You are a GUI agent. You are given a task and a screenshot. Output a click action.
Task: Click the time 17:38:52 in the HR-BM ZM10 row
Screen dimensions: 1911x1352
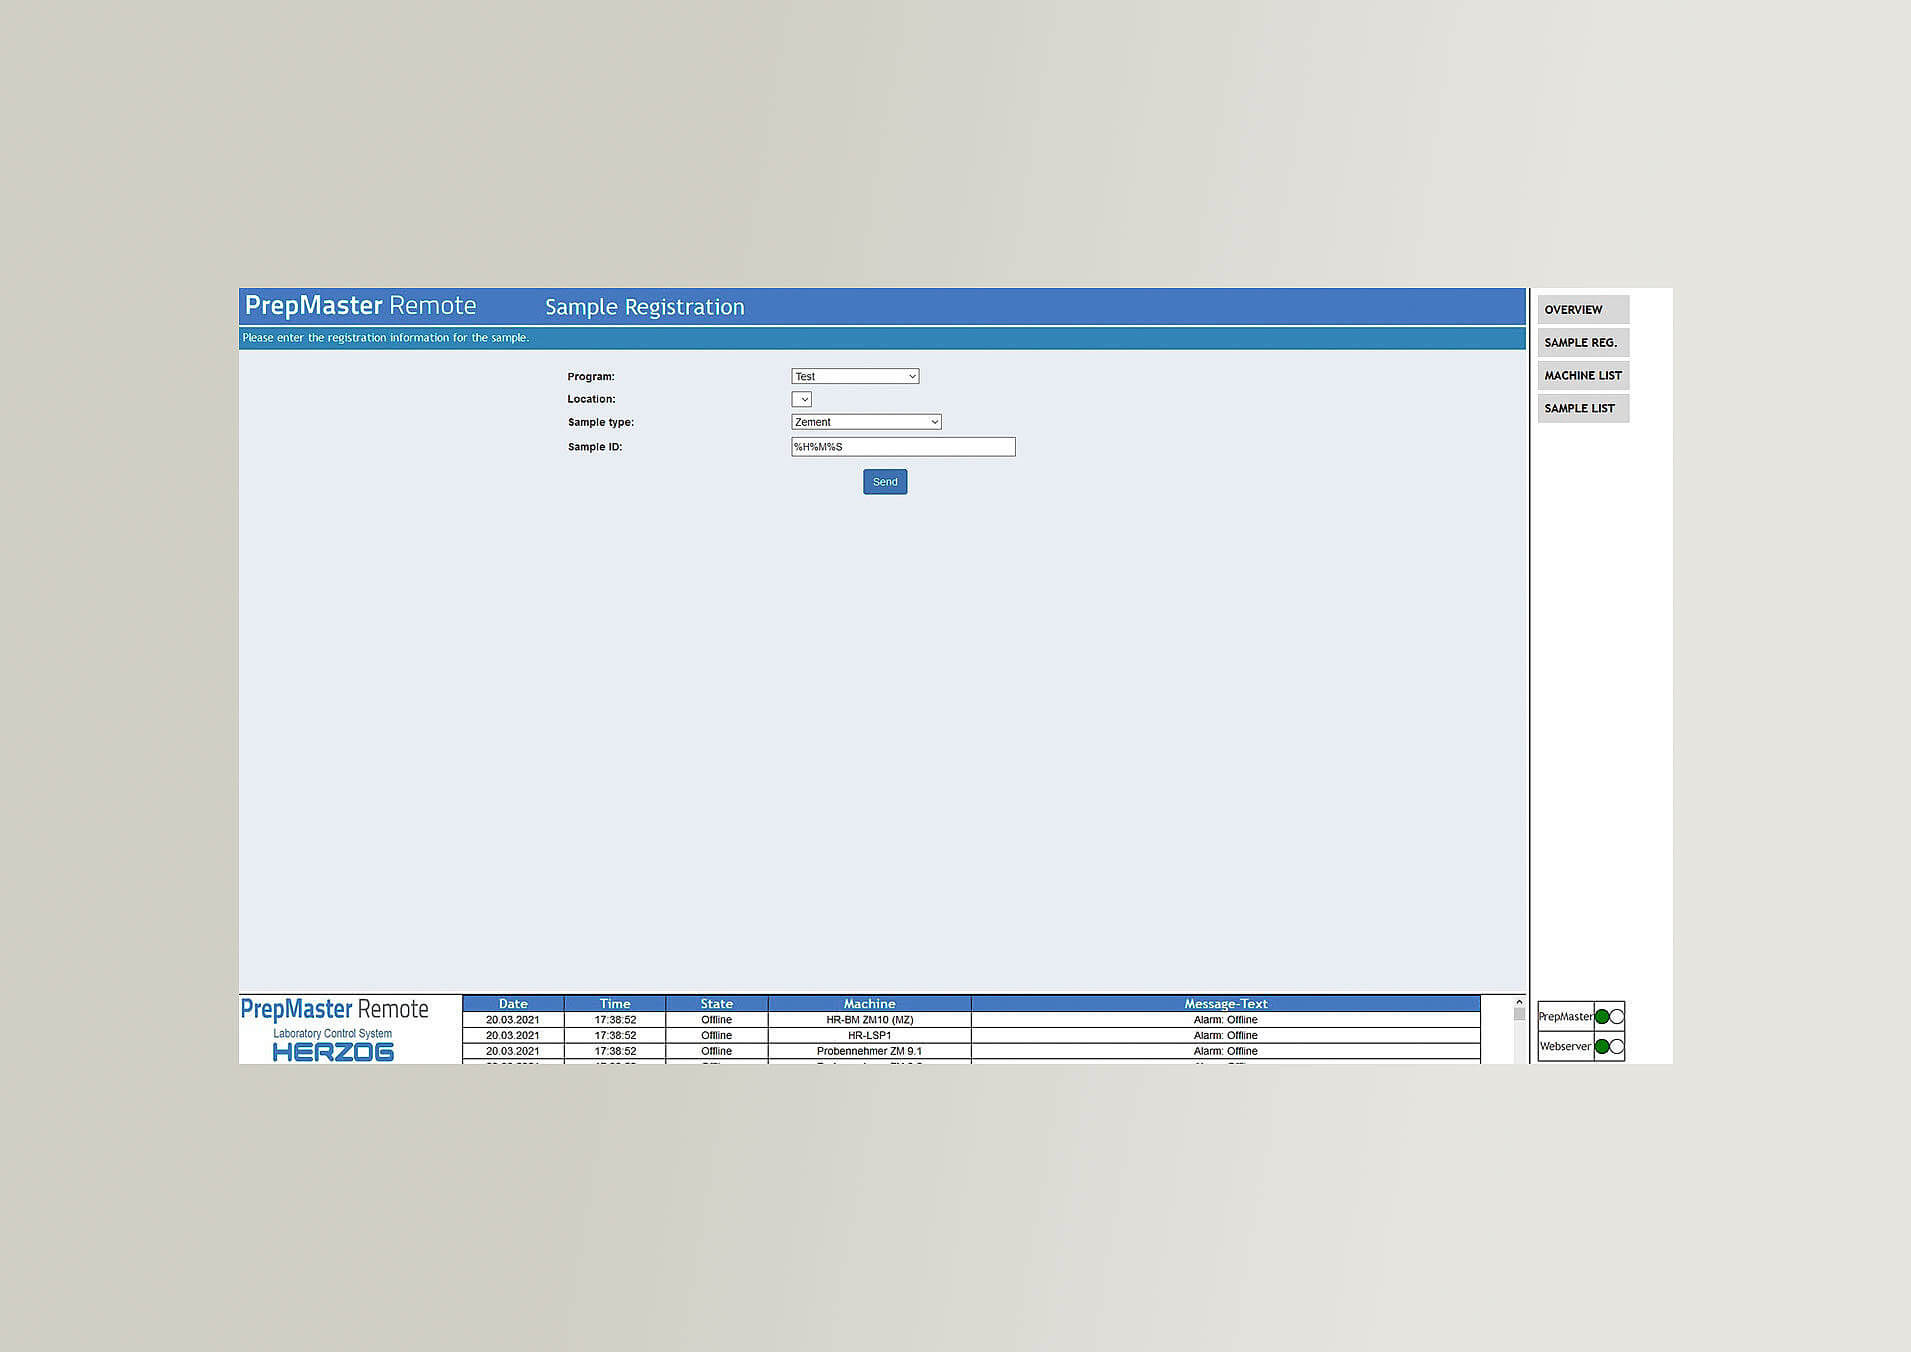tap(615, 1020)
